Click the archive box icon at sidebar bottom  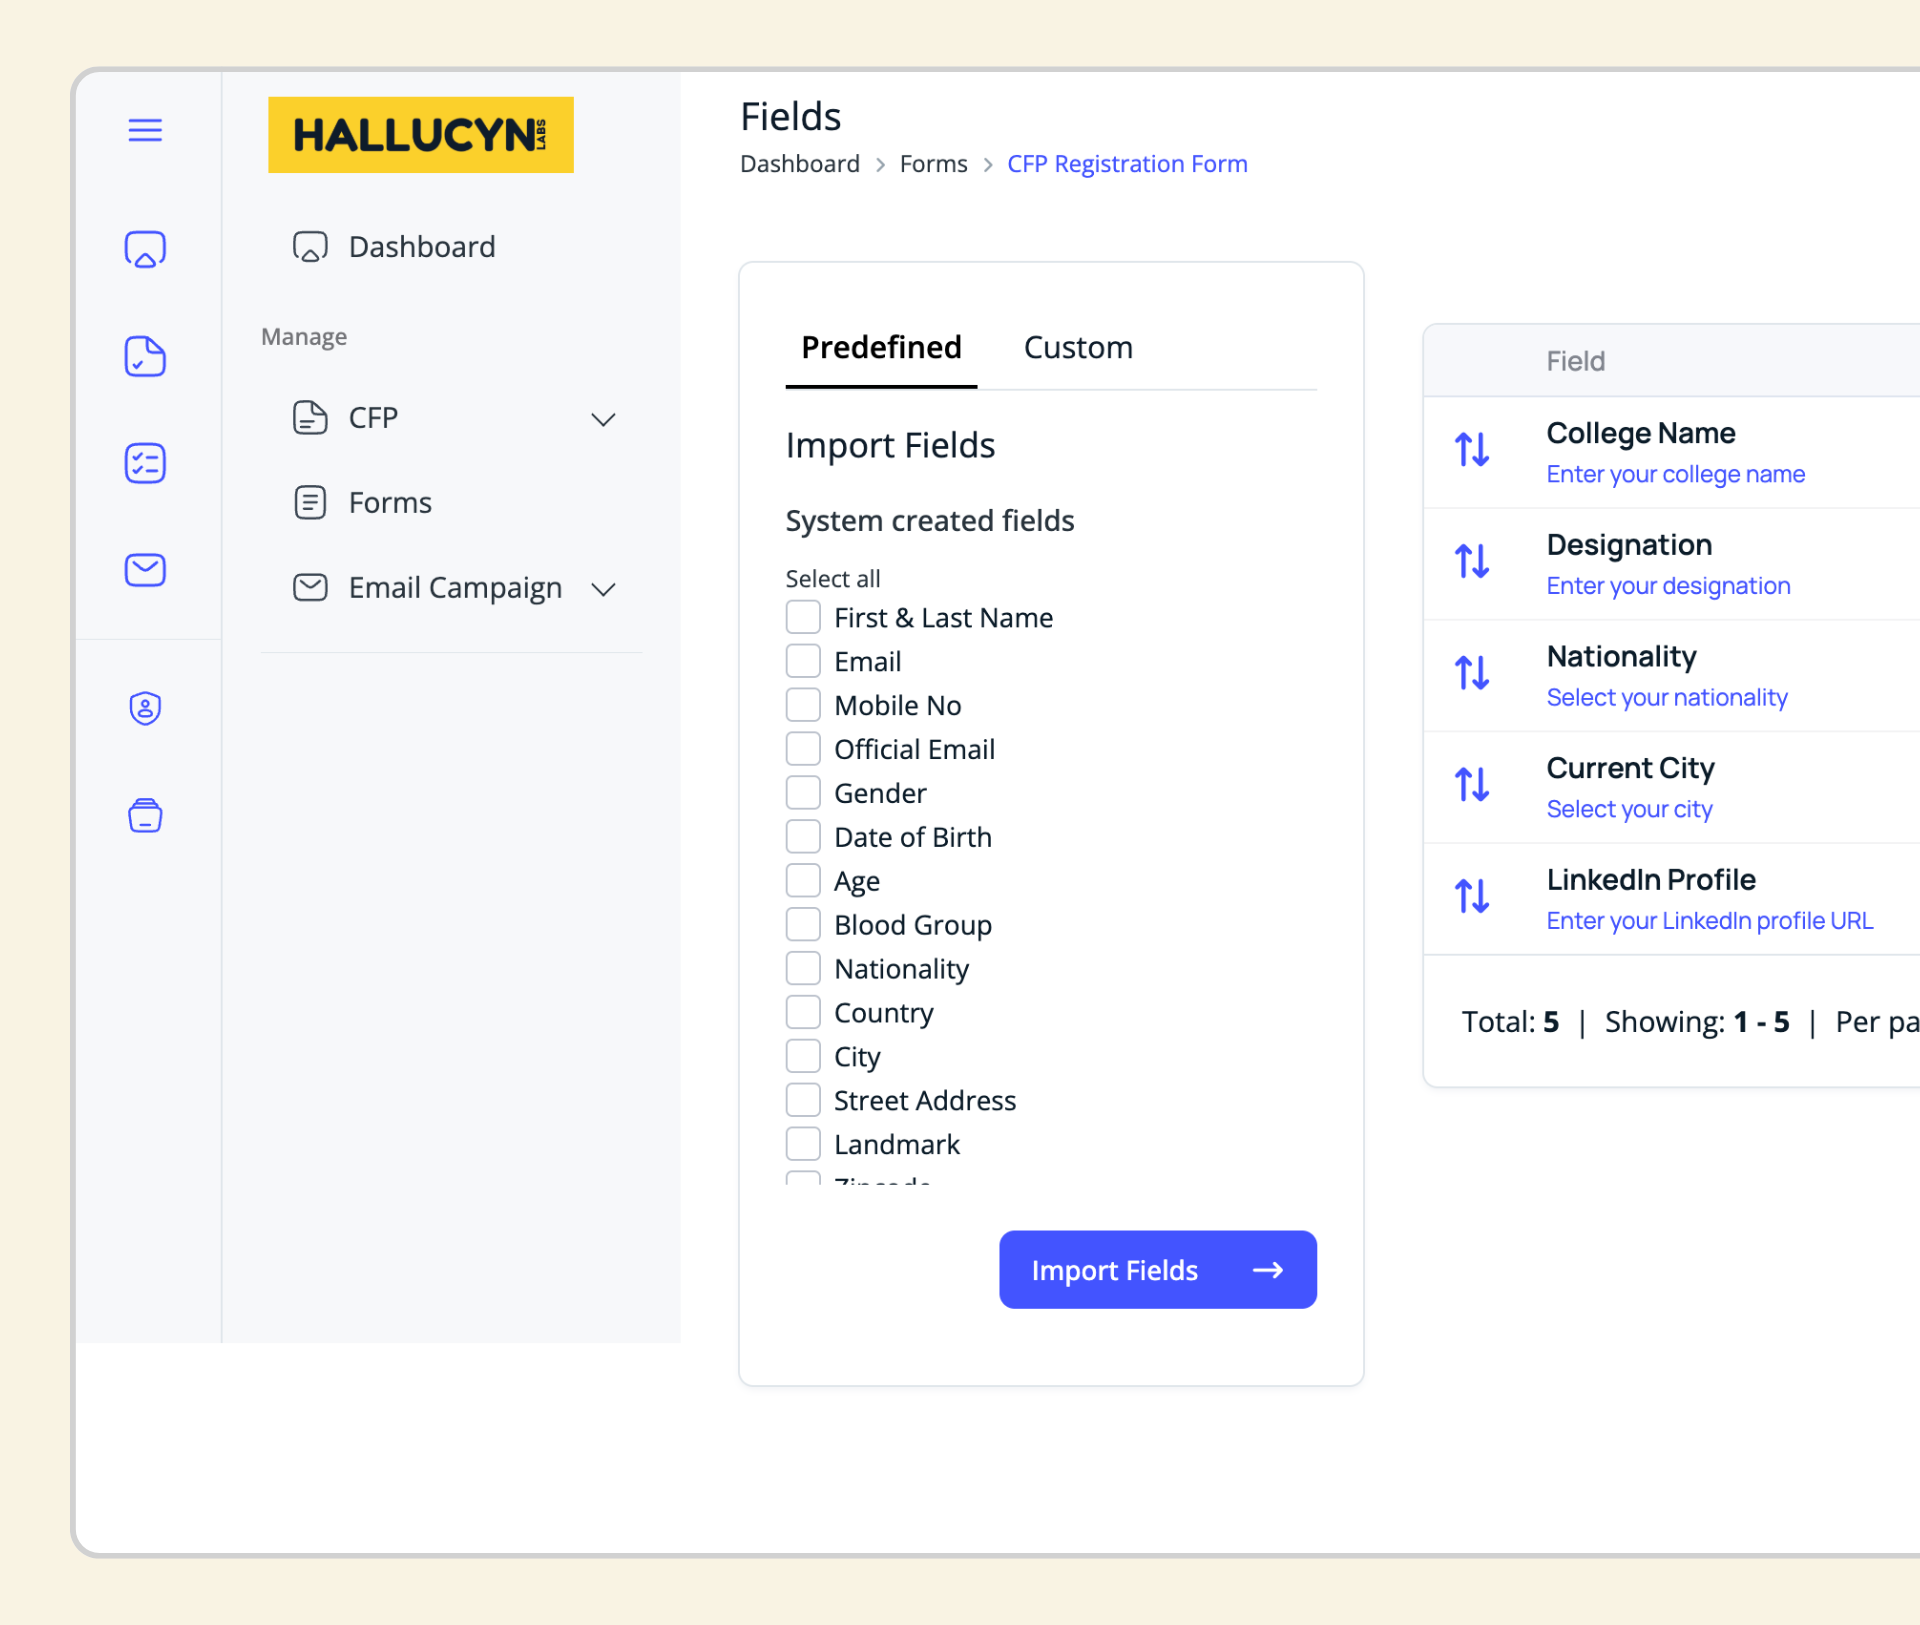click(145, 815)
